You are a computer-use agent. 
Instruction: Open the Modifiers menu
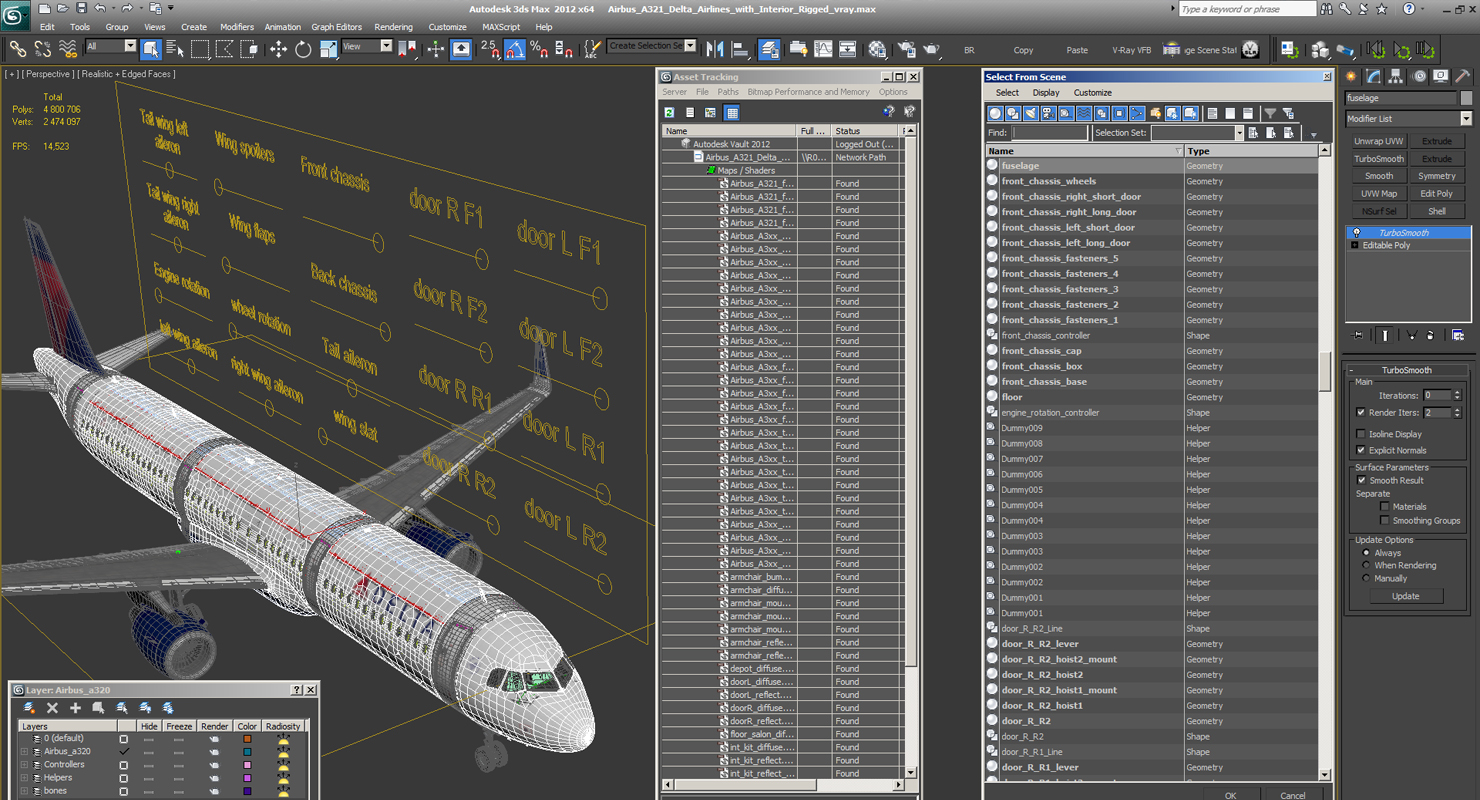[x=237, y=27]
